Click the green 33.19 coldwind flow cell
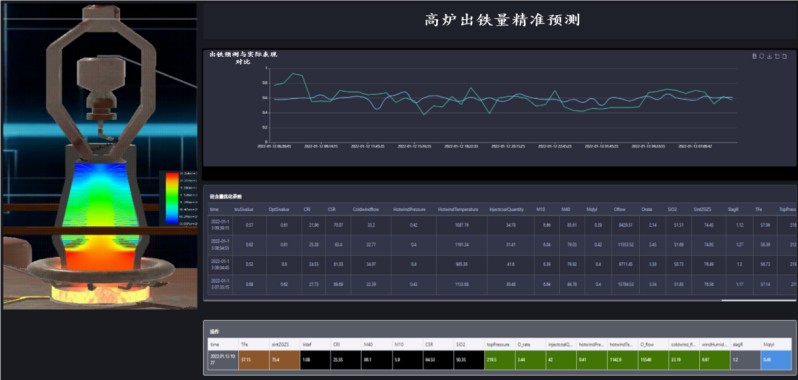798x380 pixels. tap(685, 360)
